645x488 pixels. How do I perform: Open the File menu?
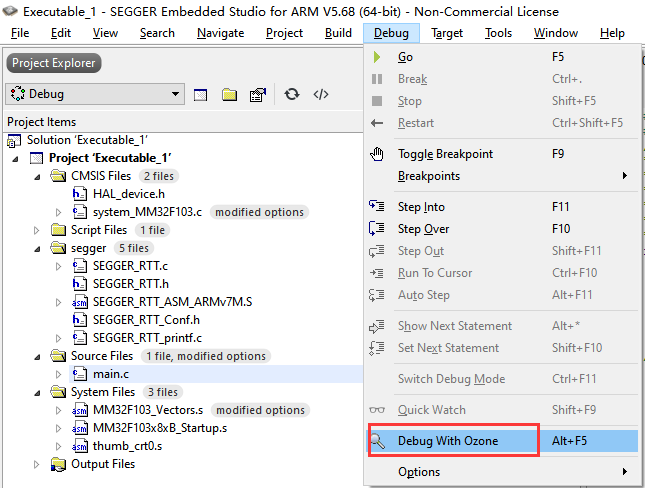20,33
